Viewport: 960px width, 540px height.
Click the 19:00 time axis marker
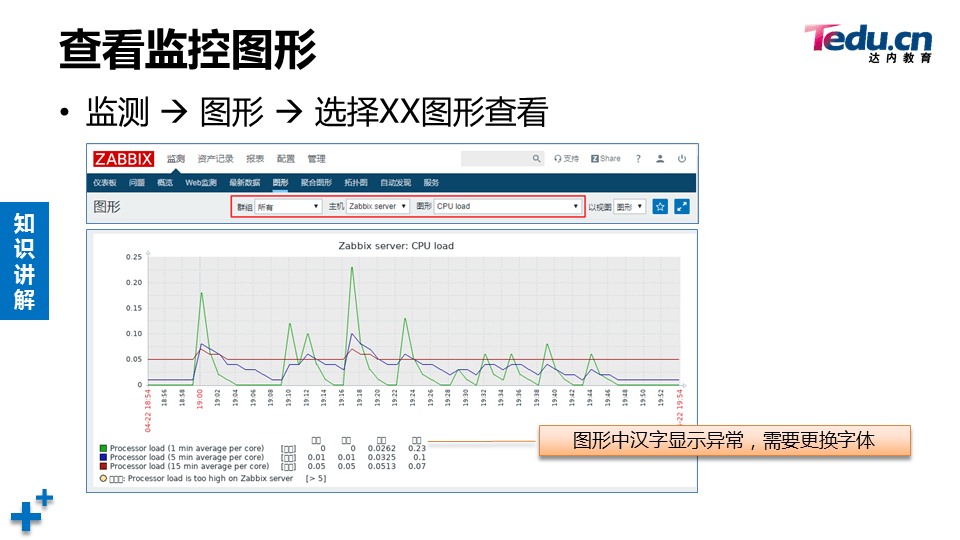pos(200,400)
